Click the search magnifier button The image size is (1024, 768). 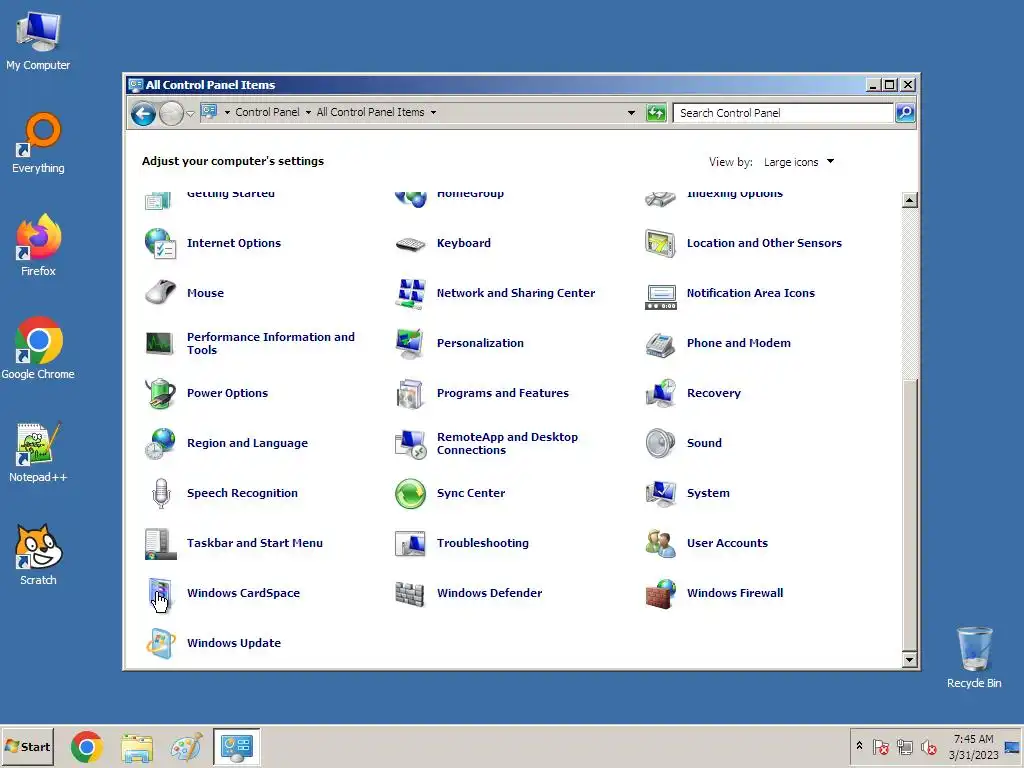(x=905, y=113)
